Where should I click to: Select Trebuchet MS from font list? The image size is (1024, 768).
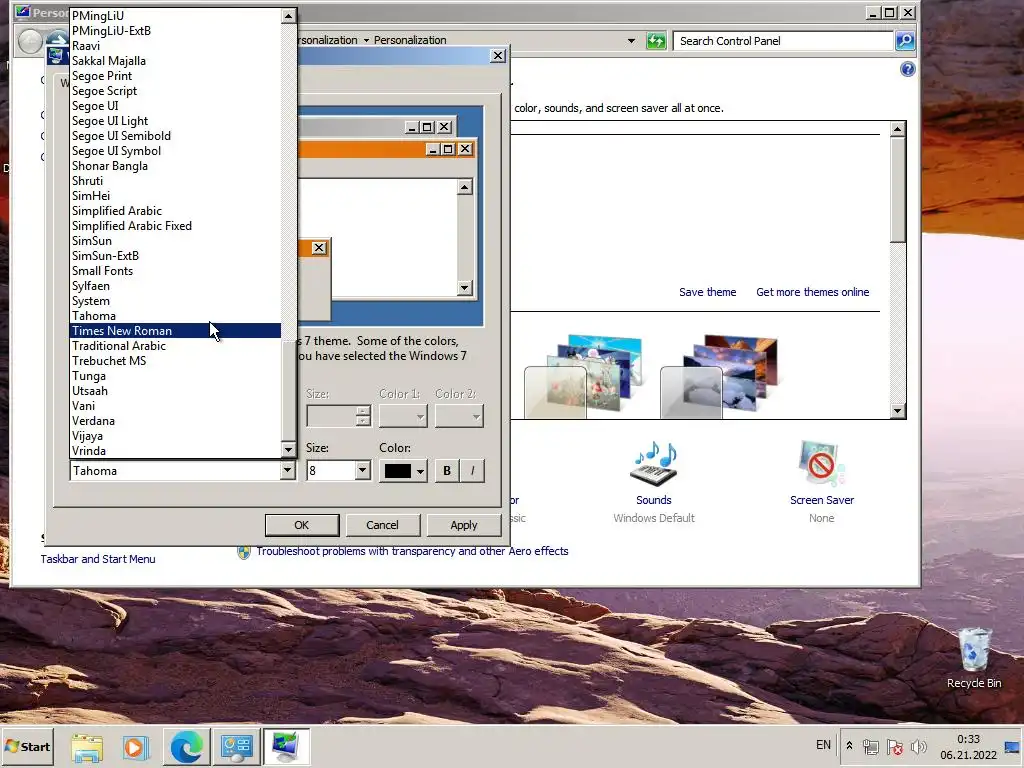click(175, 361)
